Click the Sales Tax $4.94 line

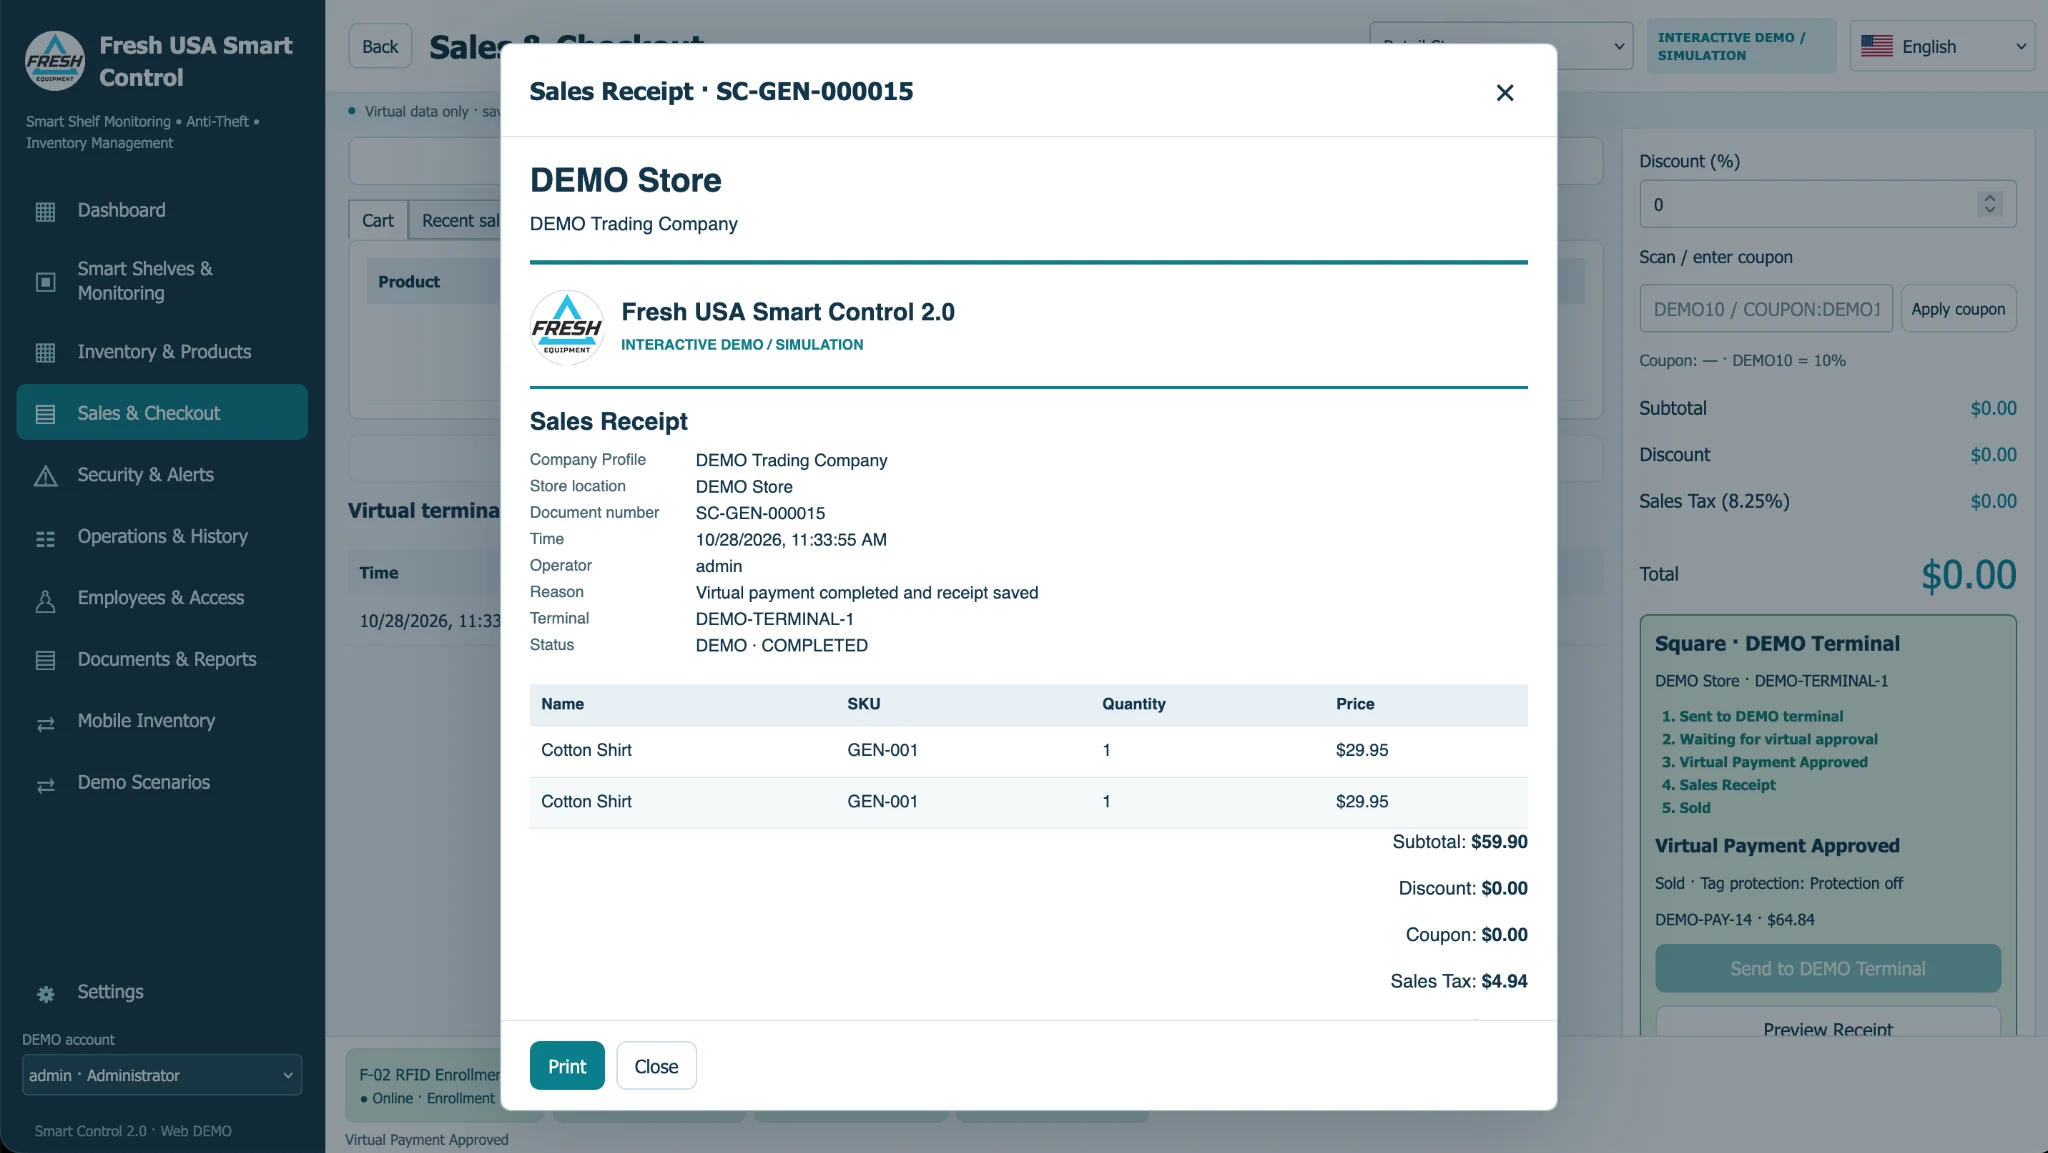(x=1459, y=981)
